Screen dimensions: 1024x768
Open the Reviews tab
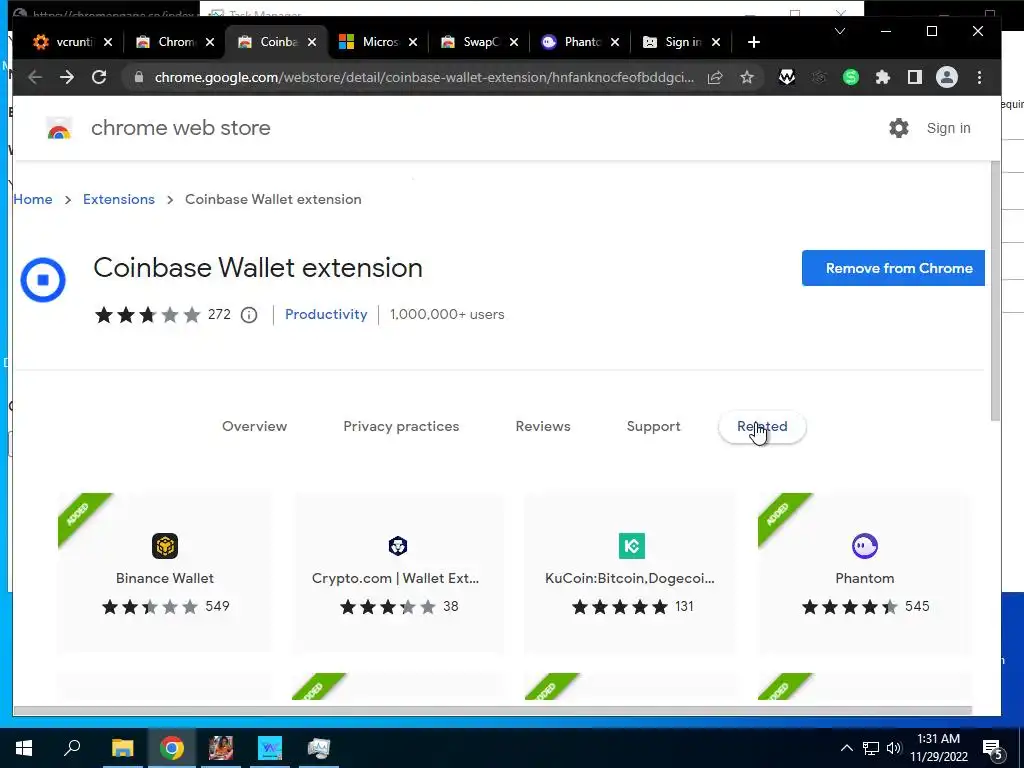click(543, 426)
